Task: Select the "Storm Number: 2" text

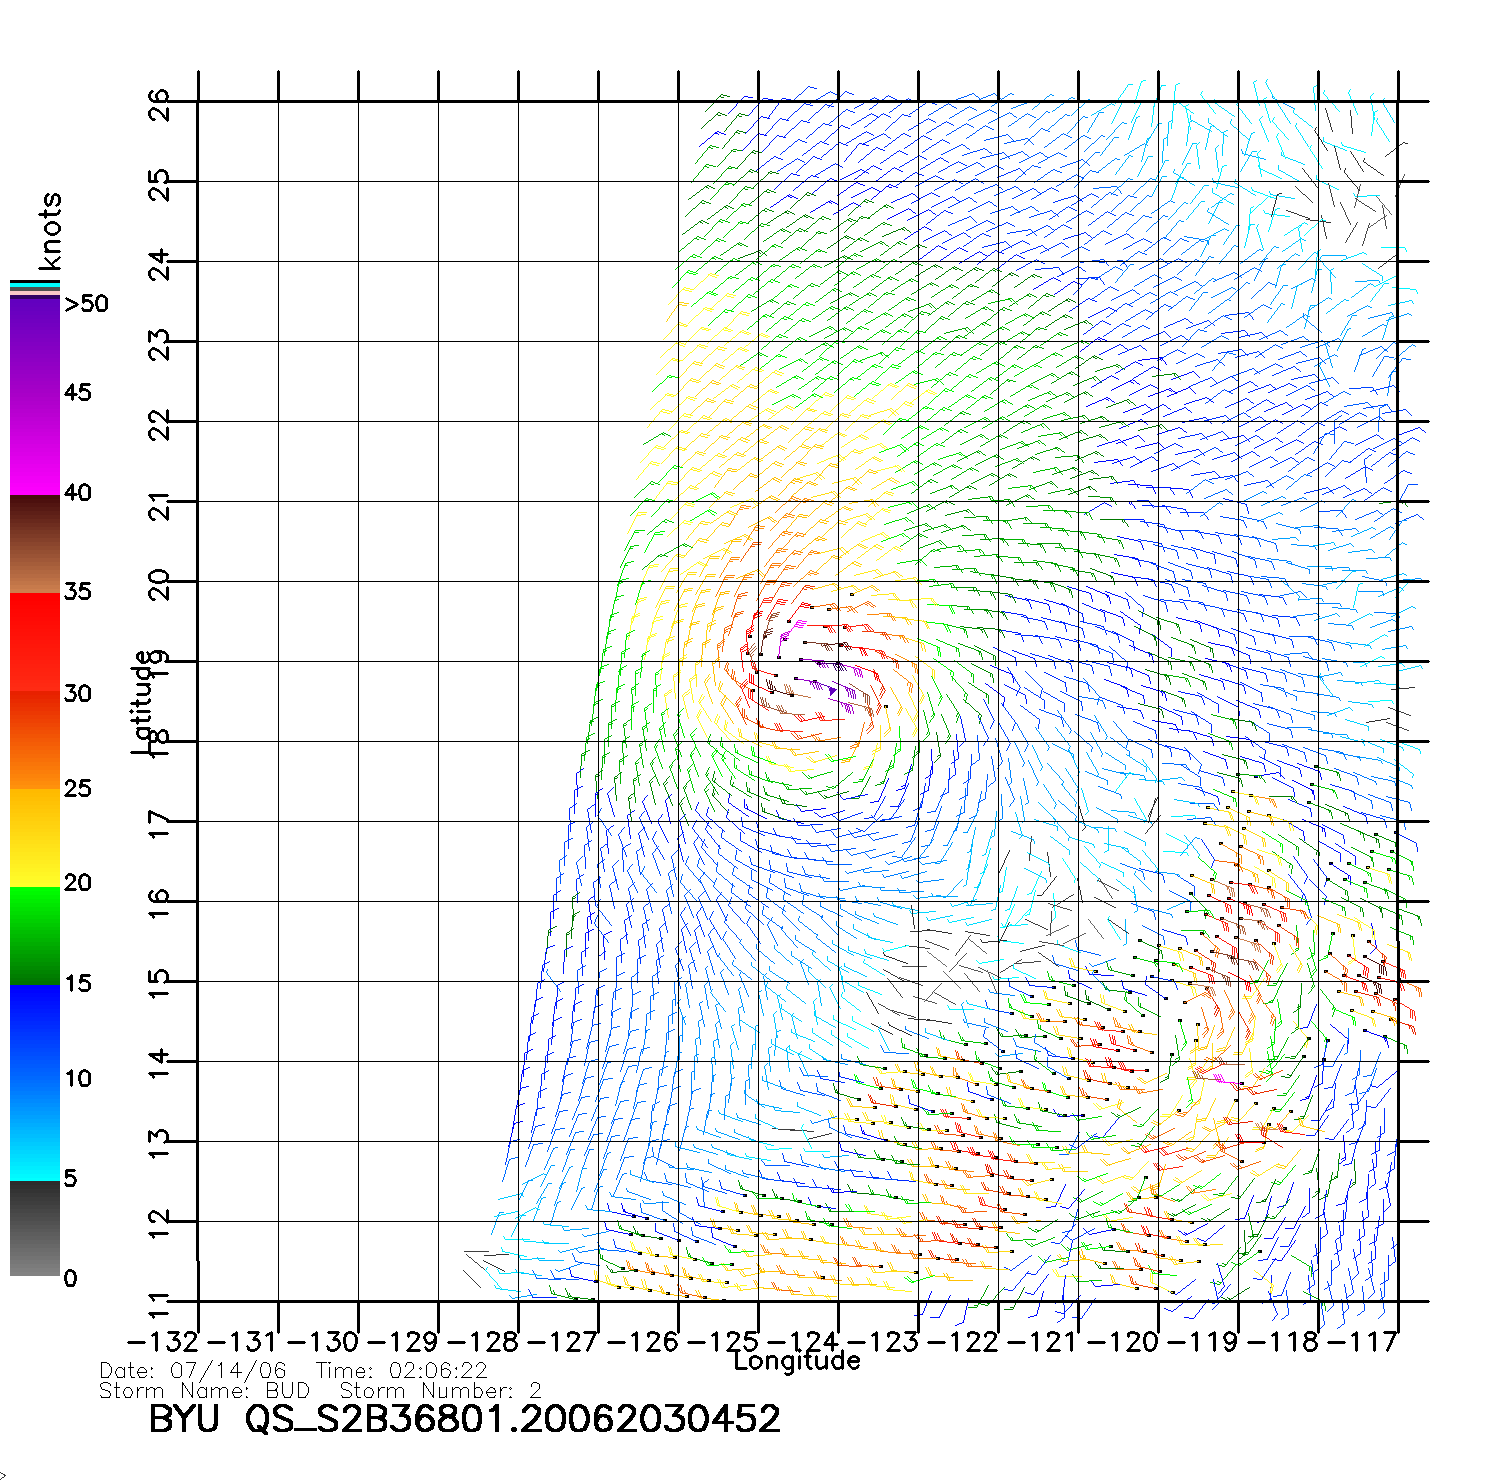Action: [440, 1391]
